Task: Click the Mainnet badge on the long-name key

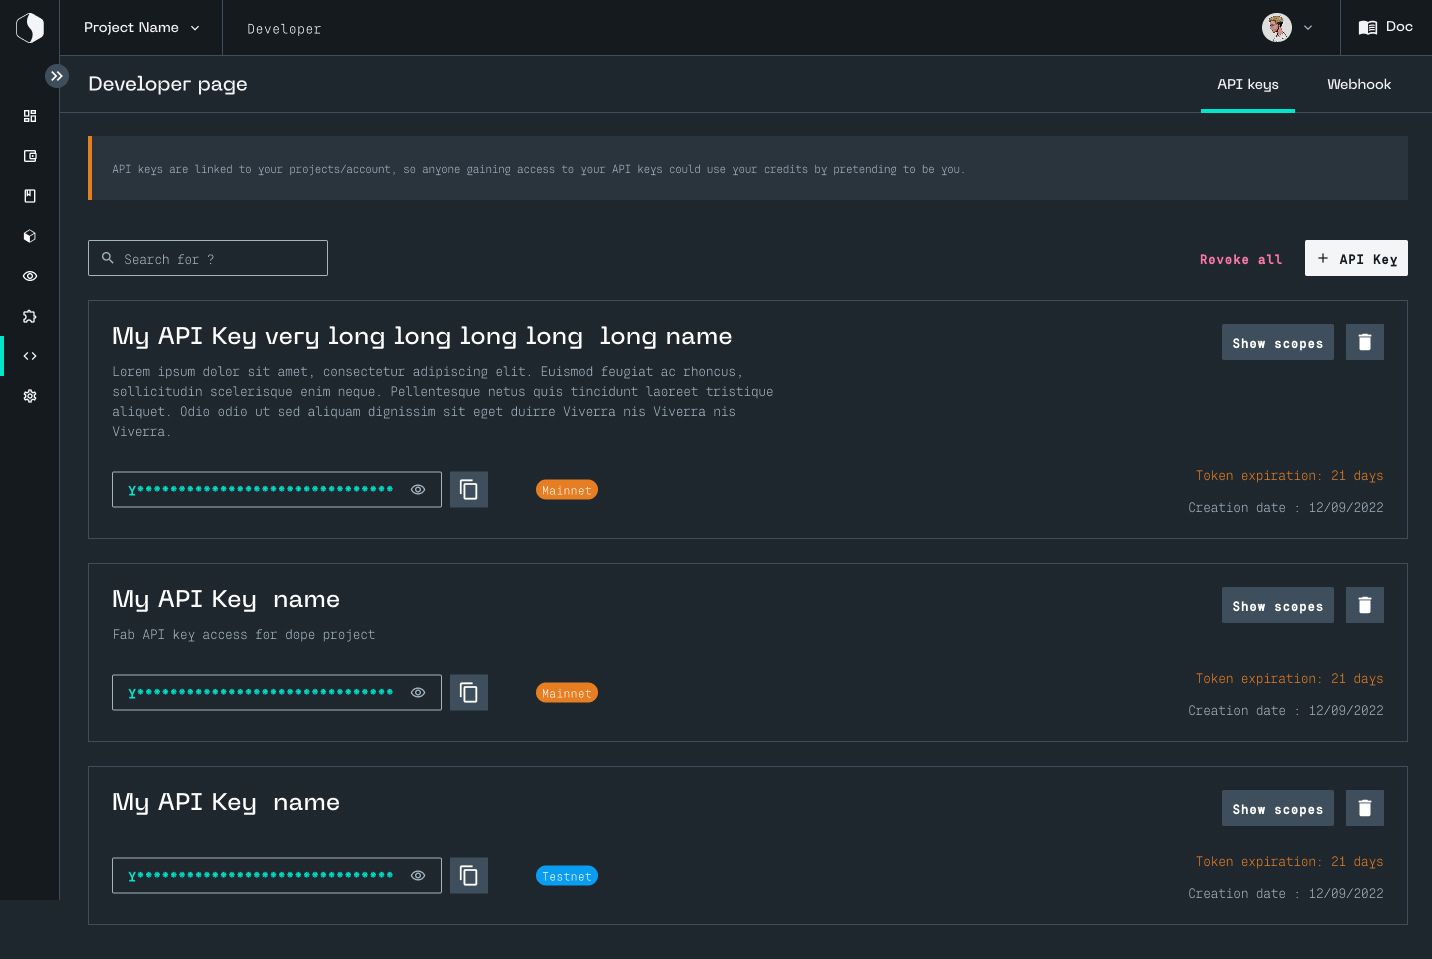Action: [x=567, y=490]
